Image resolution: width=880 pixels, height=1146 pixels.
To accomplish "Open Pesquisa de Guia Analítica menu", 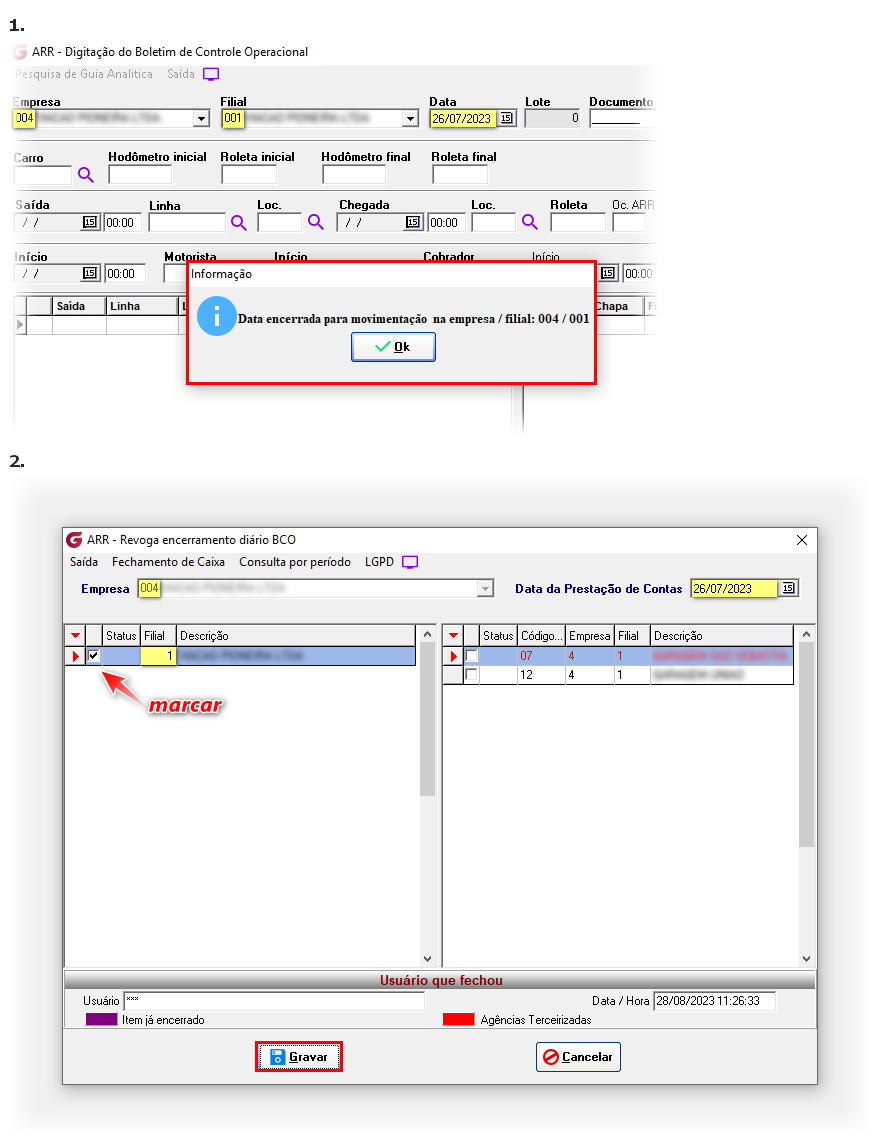I will 84,74.
